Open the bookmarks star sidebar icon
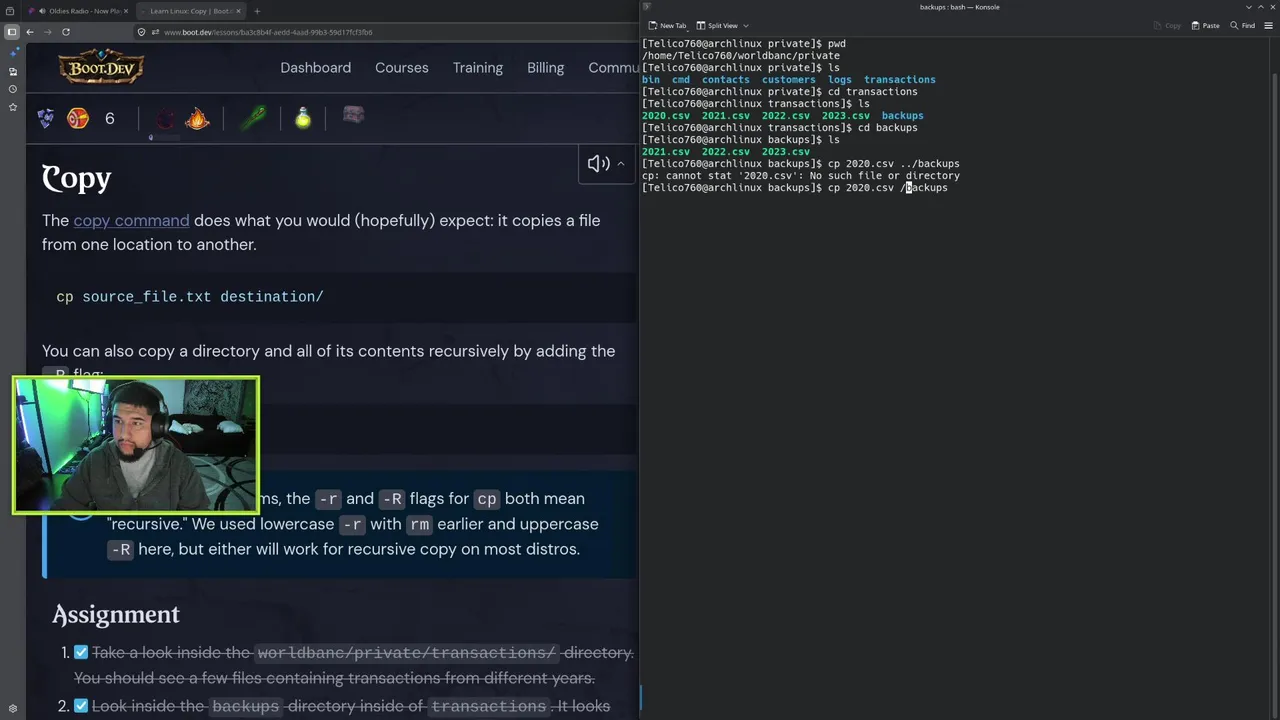 point(12,106)
